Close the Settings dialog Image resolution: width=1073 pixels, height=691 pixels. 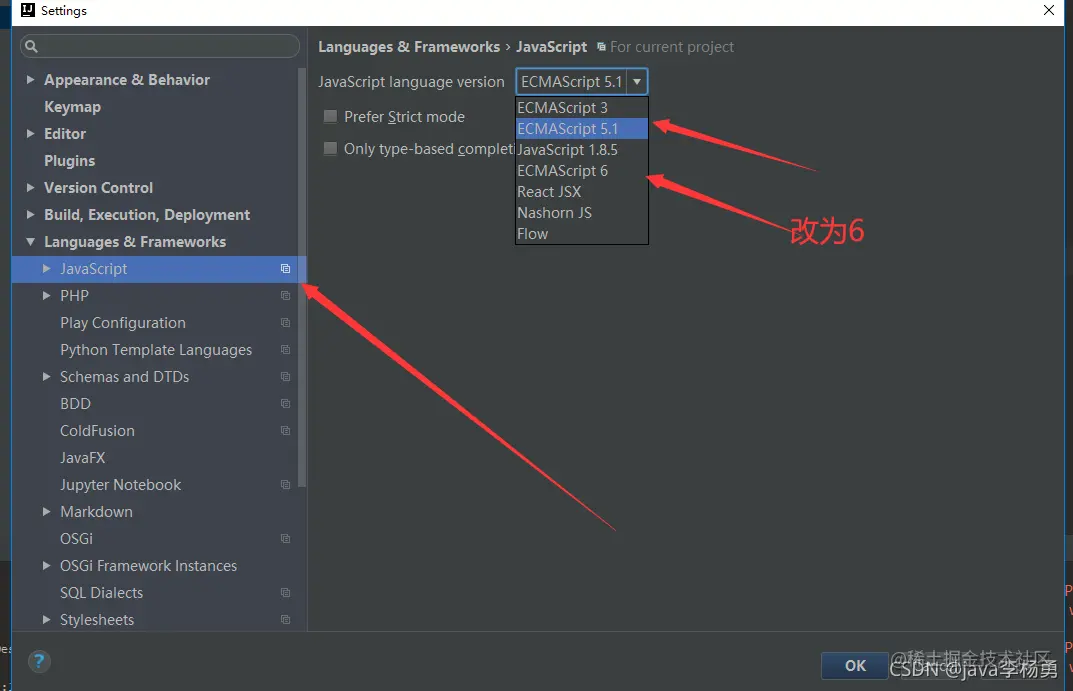tap(1048, 10)
